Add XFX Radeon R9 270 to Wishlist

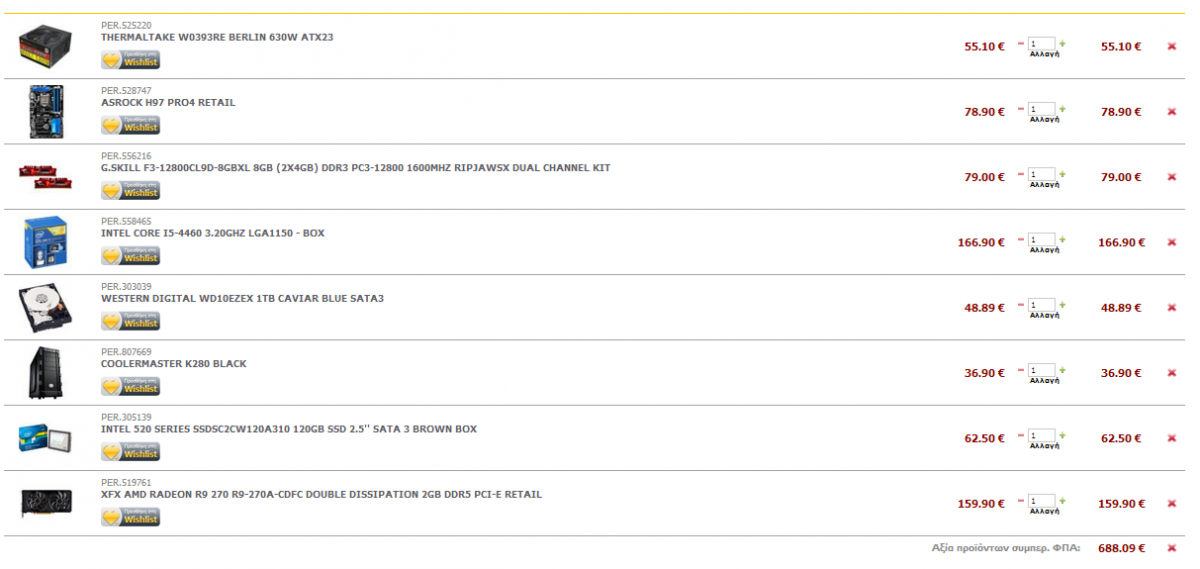click(x=130, y=517)
